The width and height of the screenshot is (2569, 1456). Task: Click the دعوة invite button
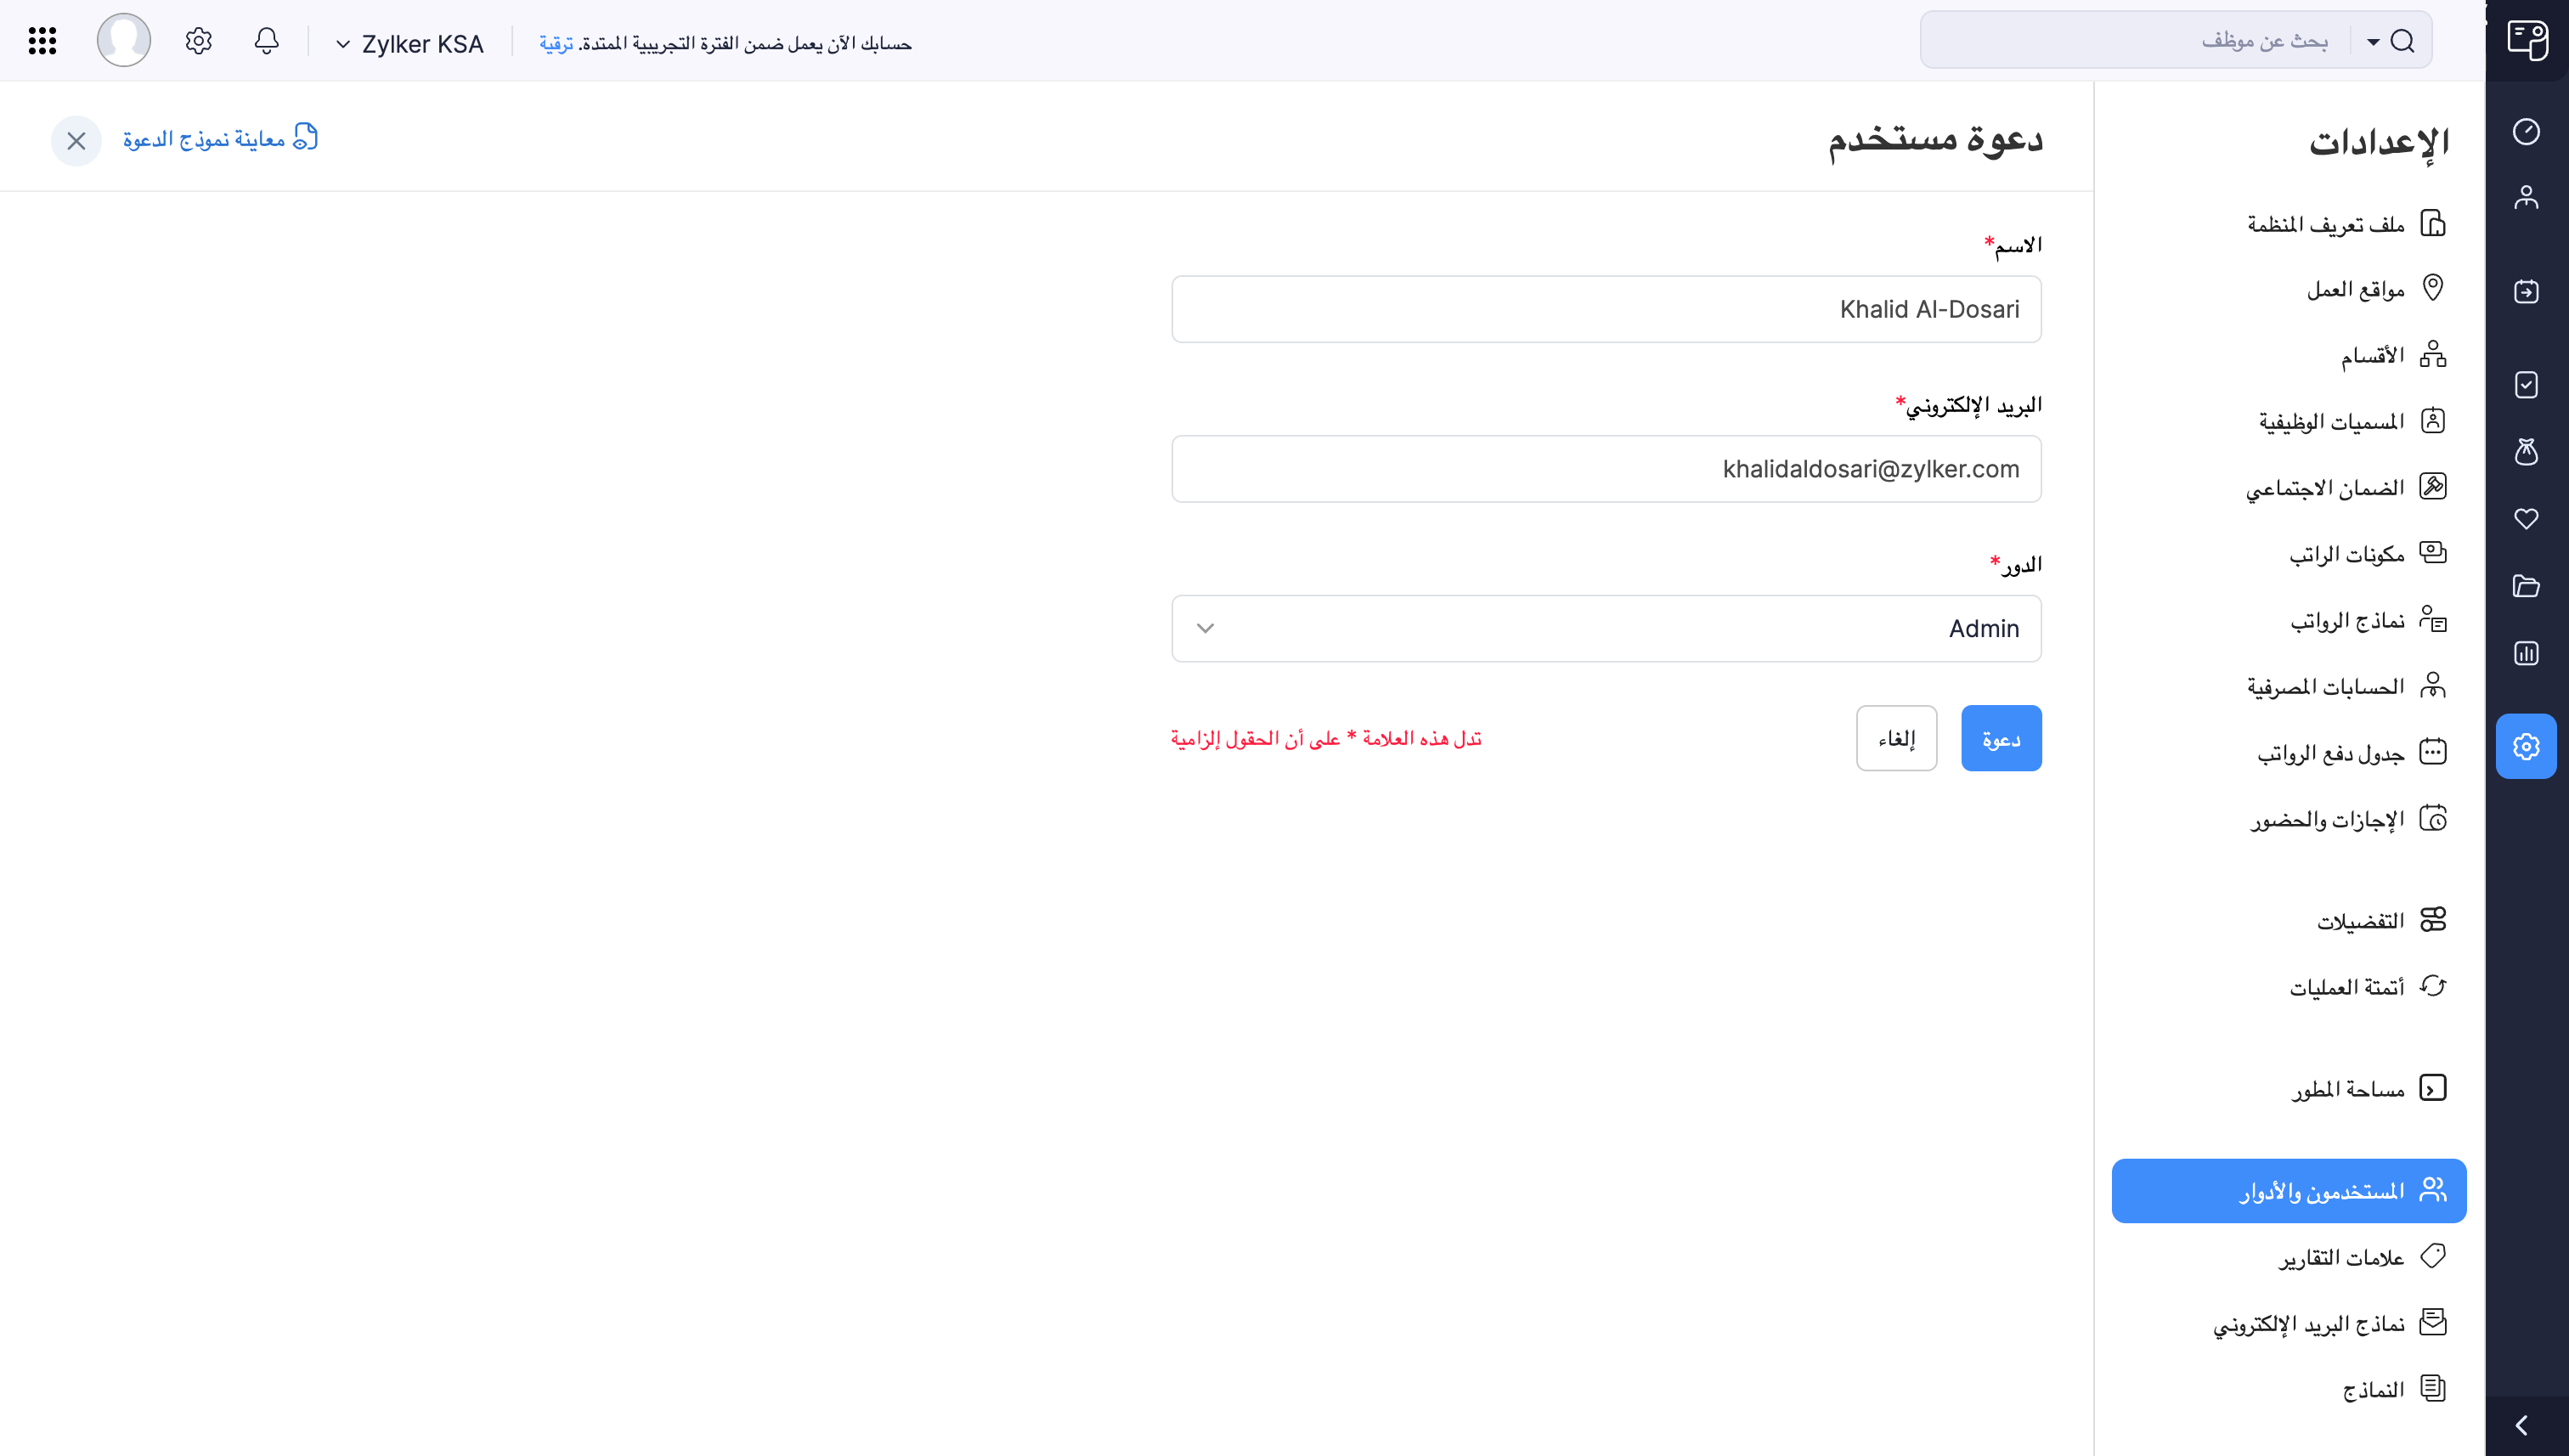(2001, 739)
